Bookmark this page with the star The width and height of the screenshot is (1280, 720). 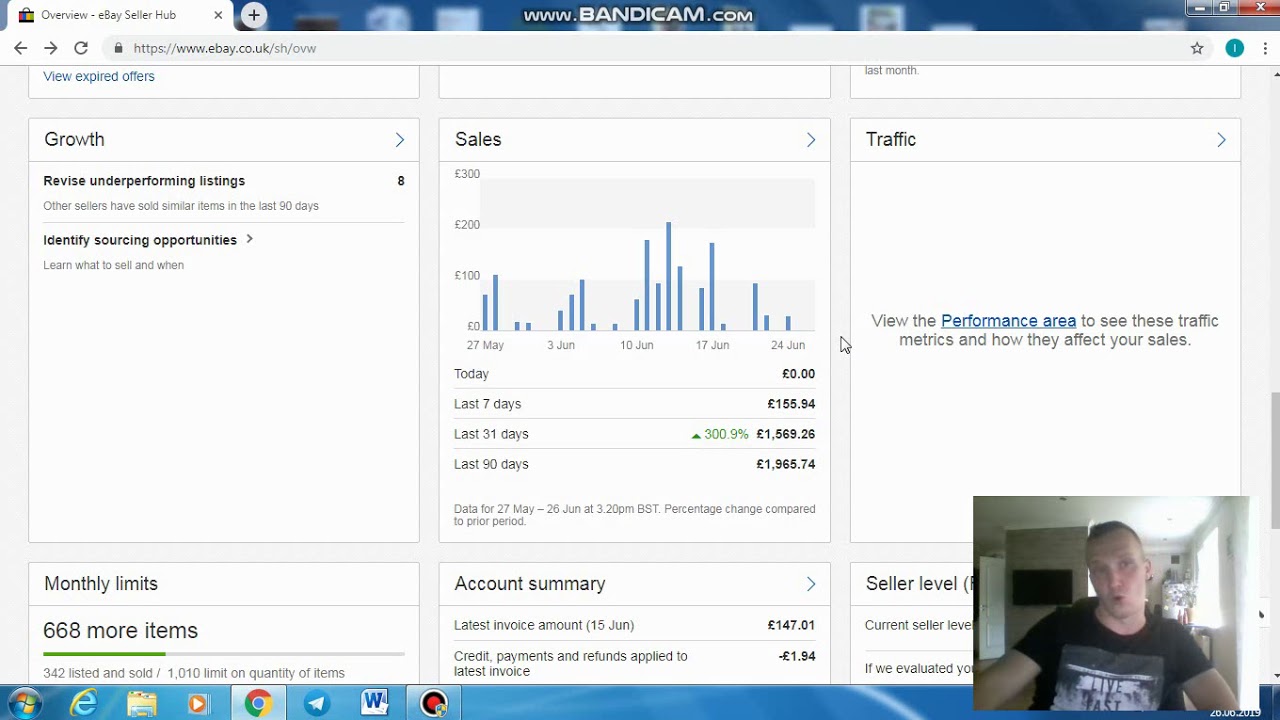tap(1197, 48)
